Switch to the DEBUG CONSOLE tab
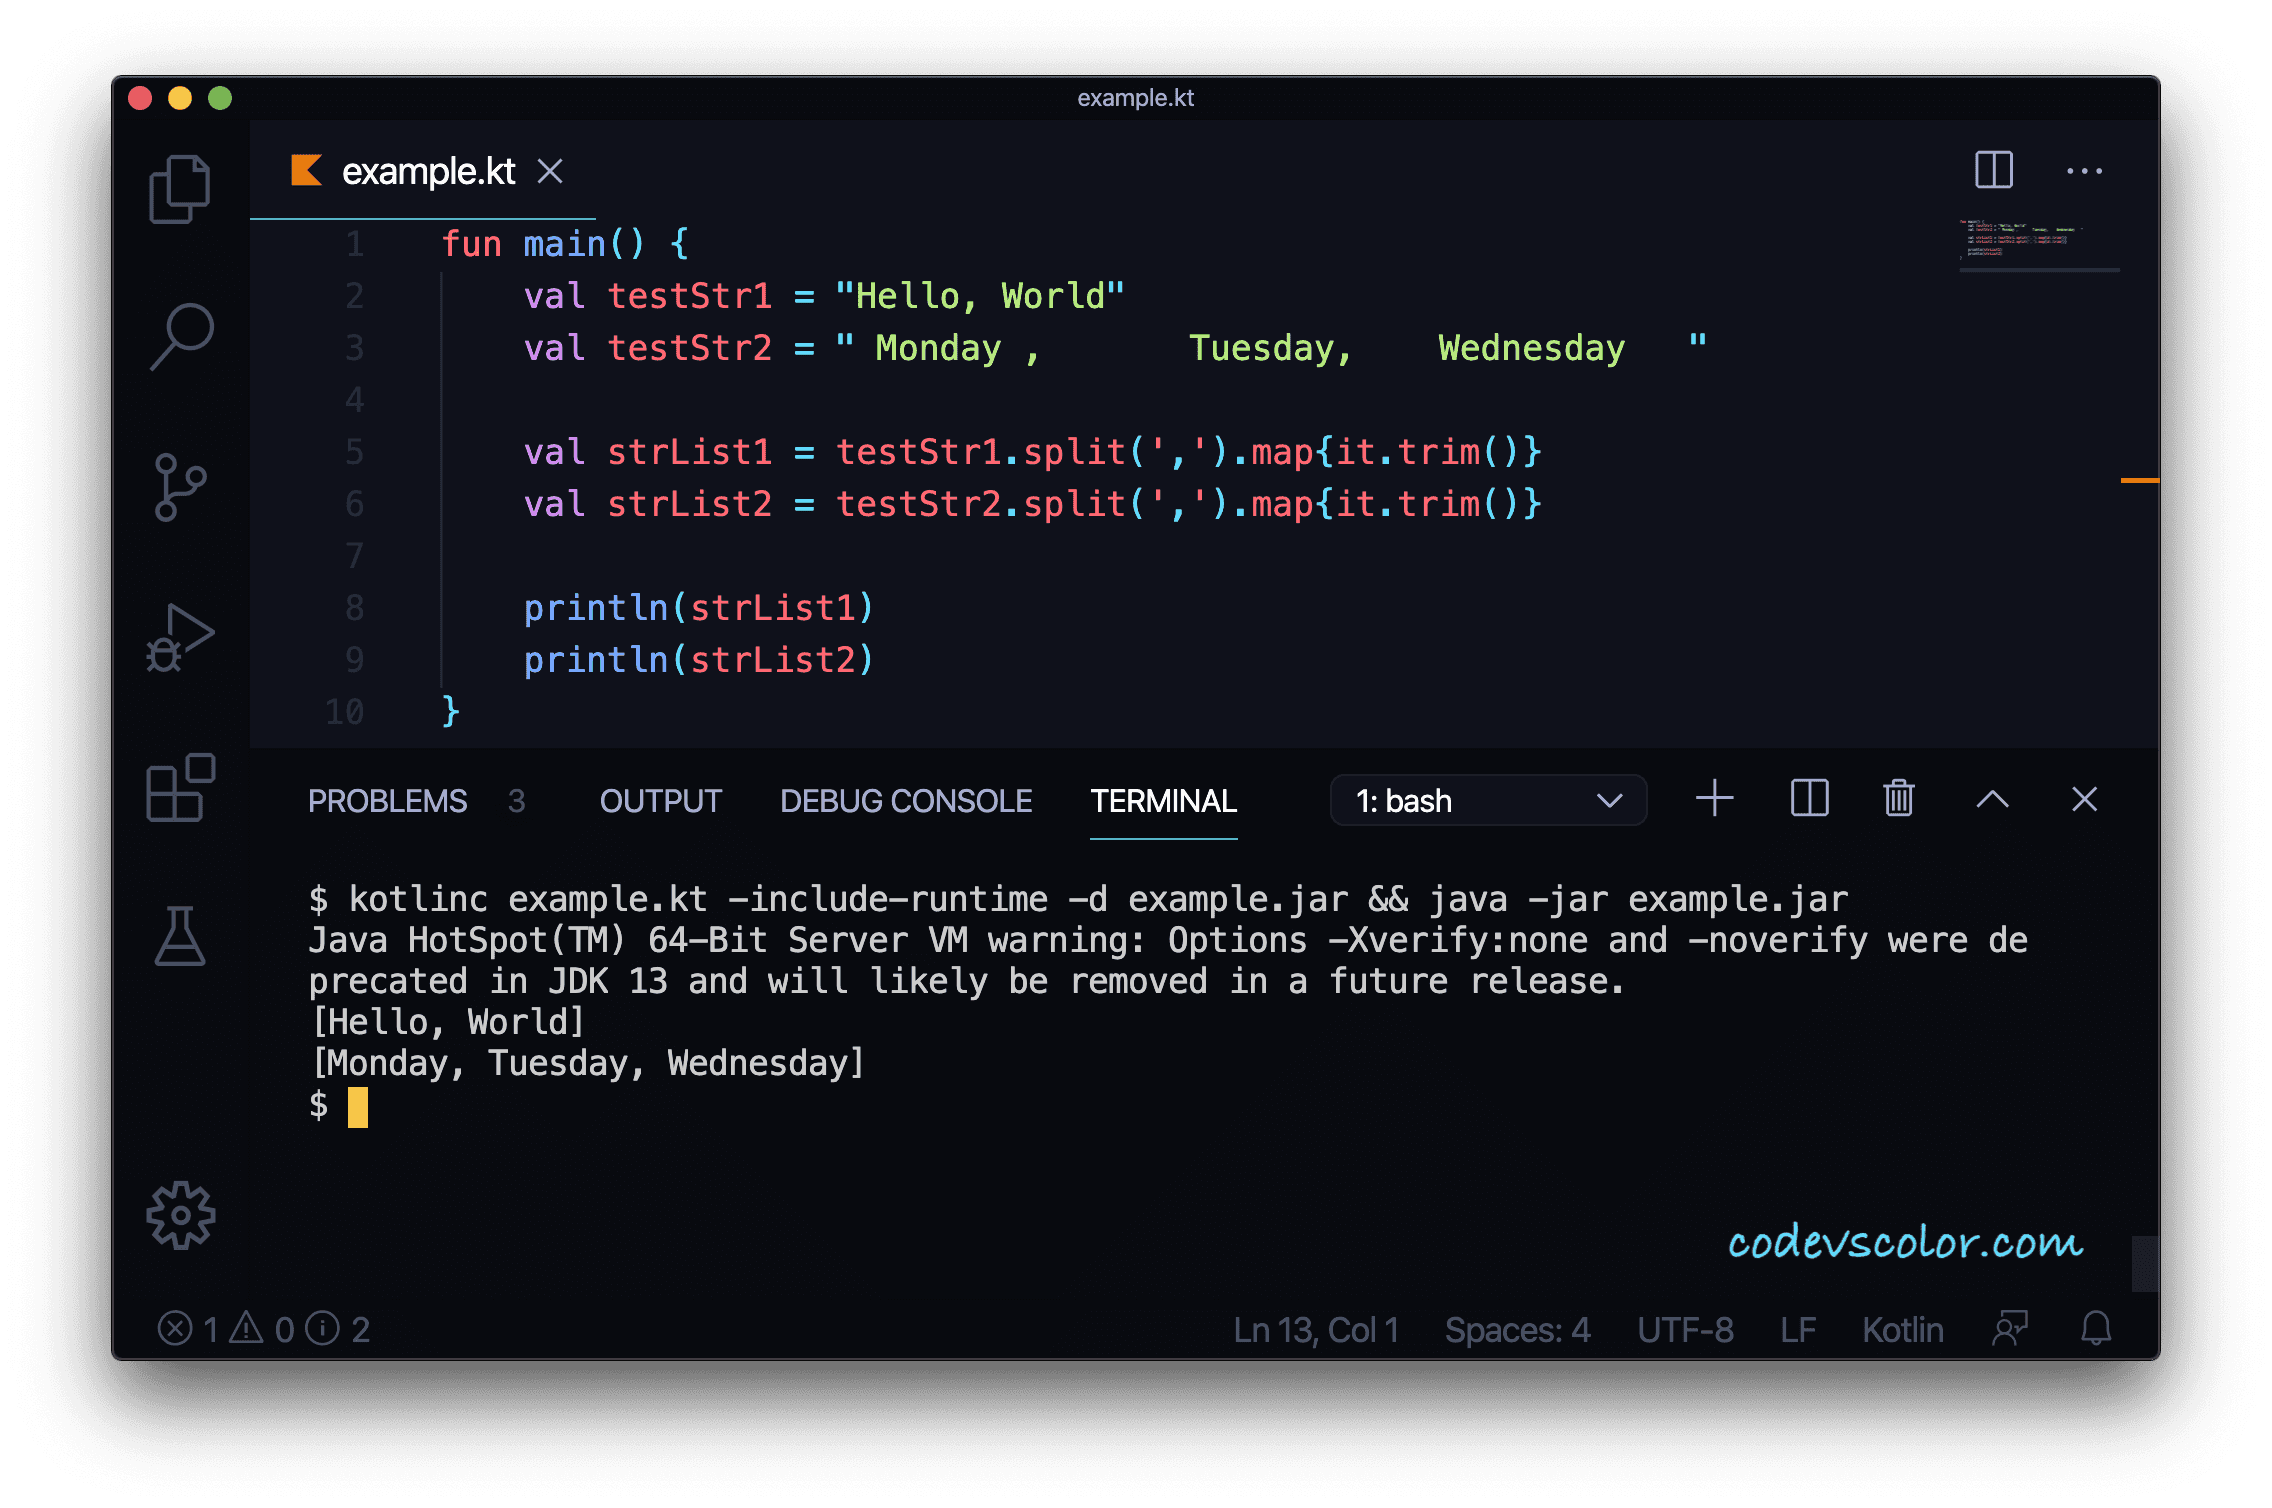 pyautogui.click(x=905, y=801)
